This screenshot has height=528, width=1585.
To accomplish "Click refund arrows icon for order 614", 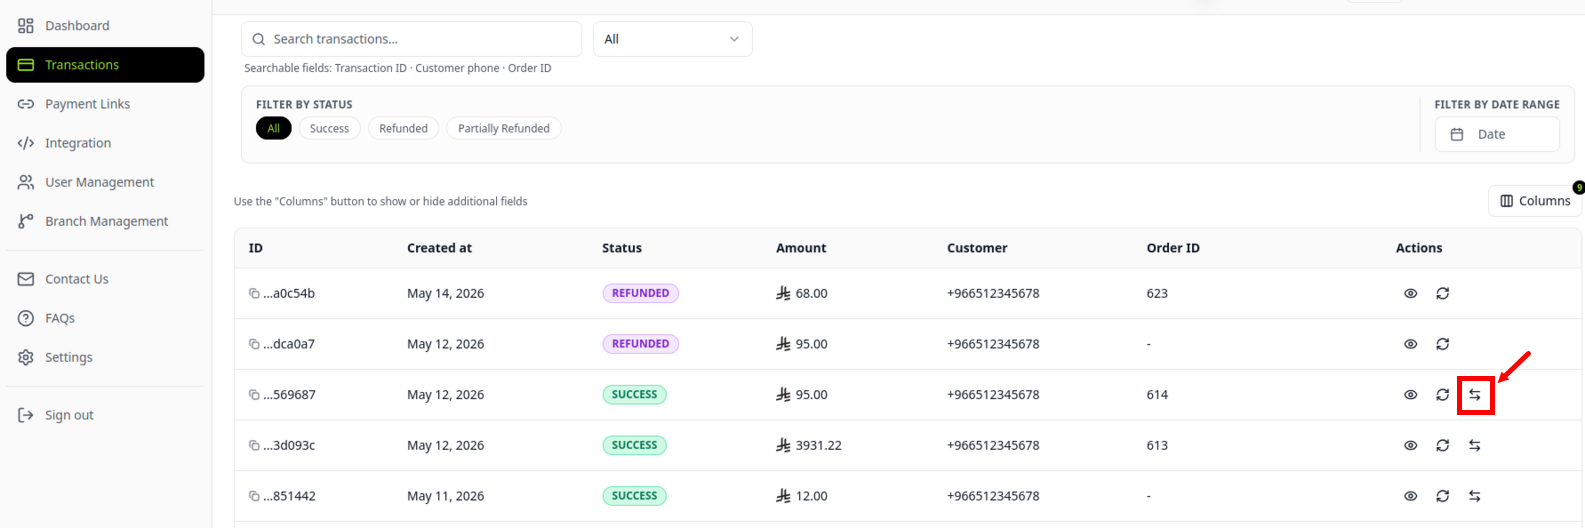I will pos(1474,395).
